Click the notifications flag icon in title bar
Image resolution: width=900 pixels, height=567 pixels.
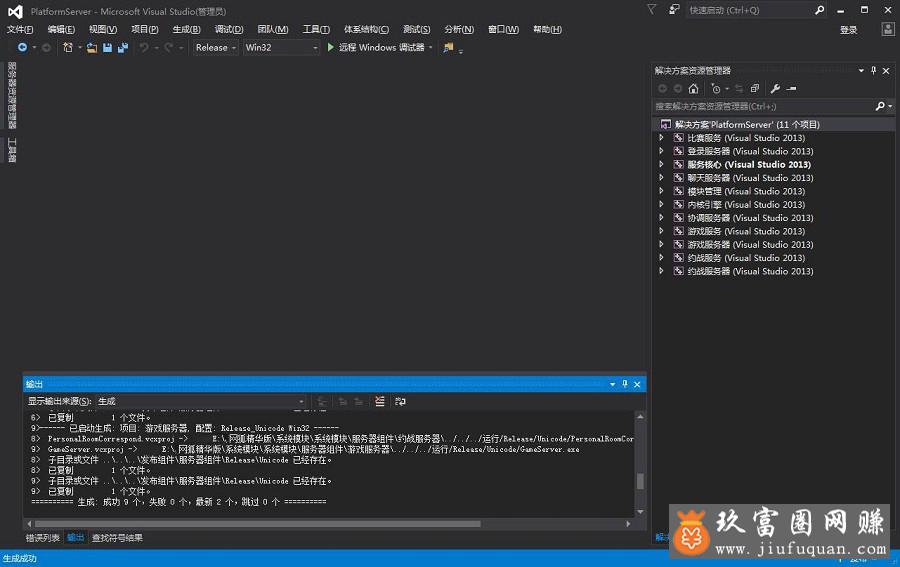coord(651,10)
